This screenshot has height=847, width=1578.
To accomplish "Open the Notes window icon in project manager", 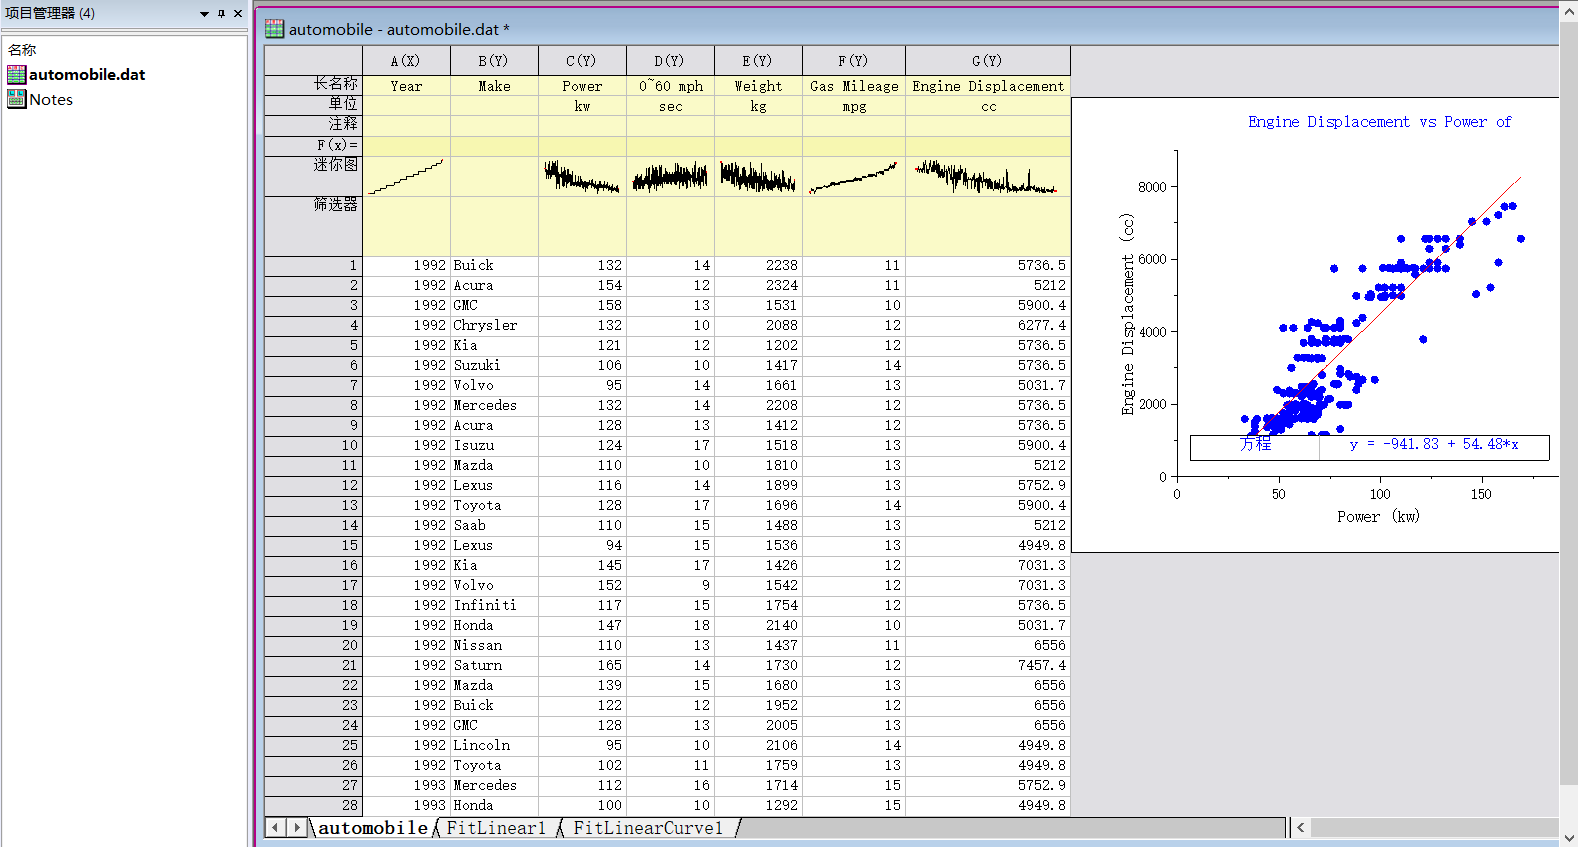I will click(x=16, y=99).
